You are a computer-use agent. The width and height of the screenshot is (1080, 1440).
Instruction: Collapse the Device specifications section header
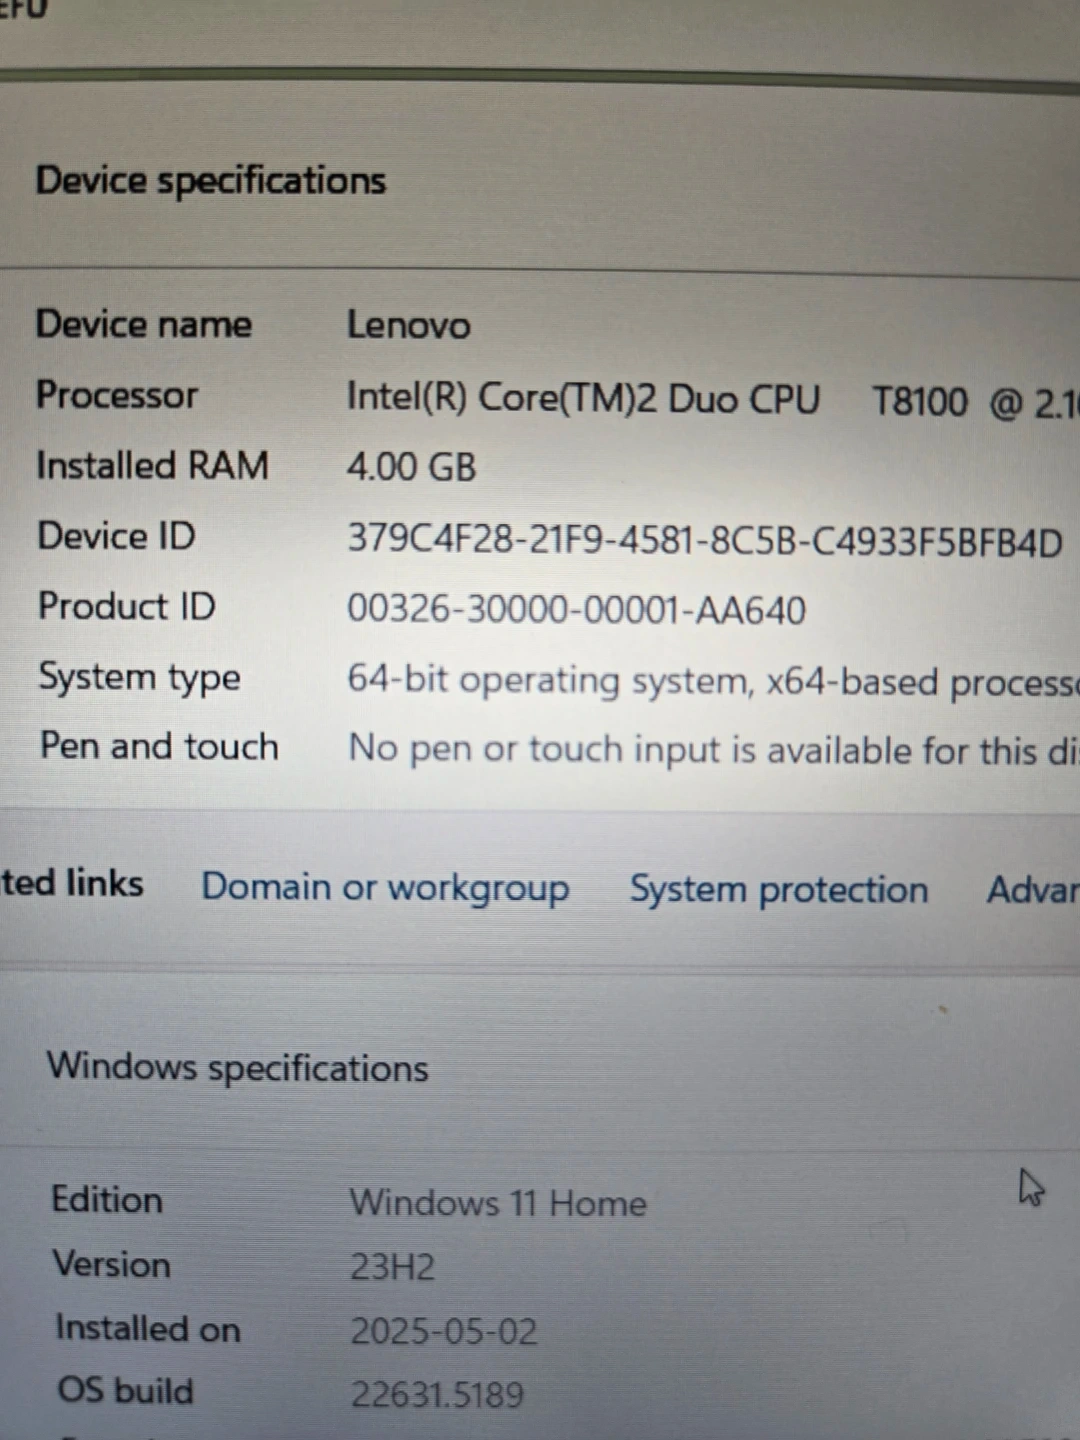211,181
